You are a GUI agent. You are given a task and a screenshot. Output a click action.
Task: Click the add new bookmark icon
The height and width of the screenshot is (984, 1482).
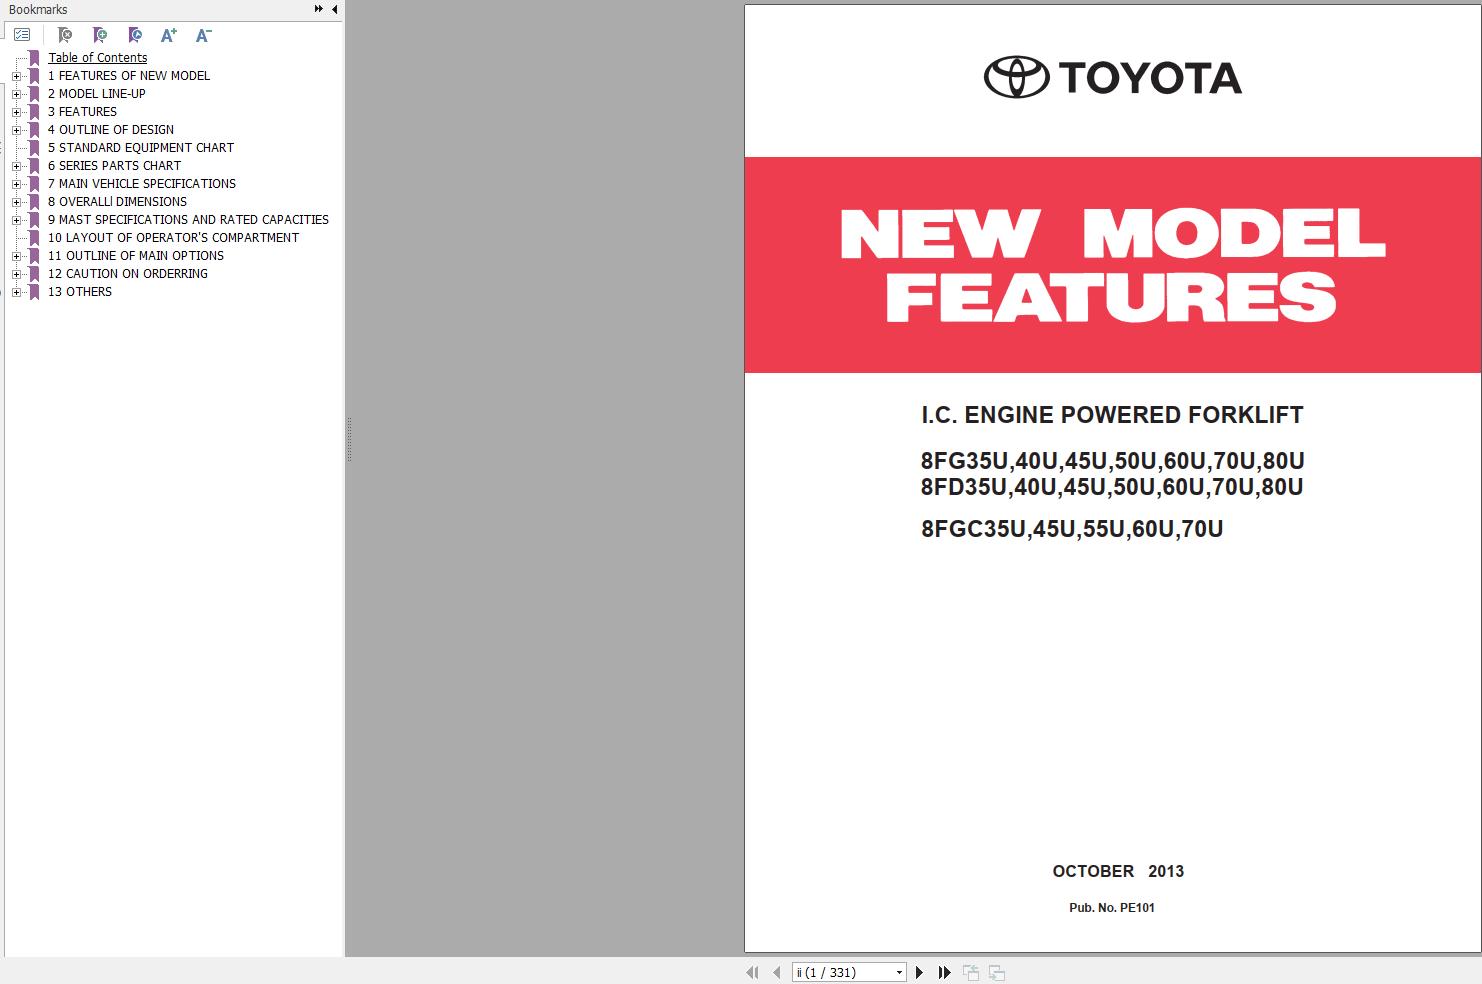coord(100,35)
